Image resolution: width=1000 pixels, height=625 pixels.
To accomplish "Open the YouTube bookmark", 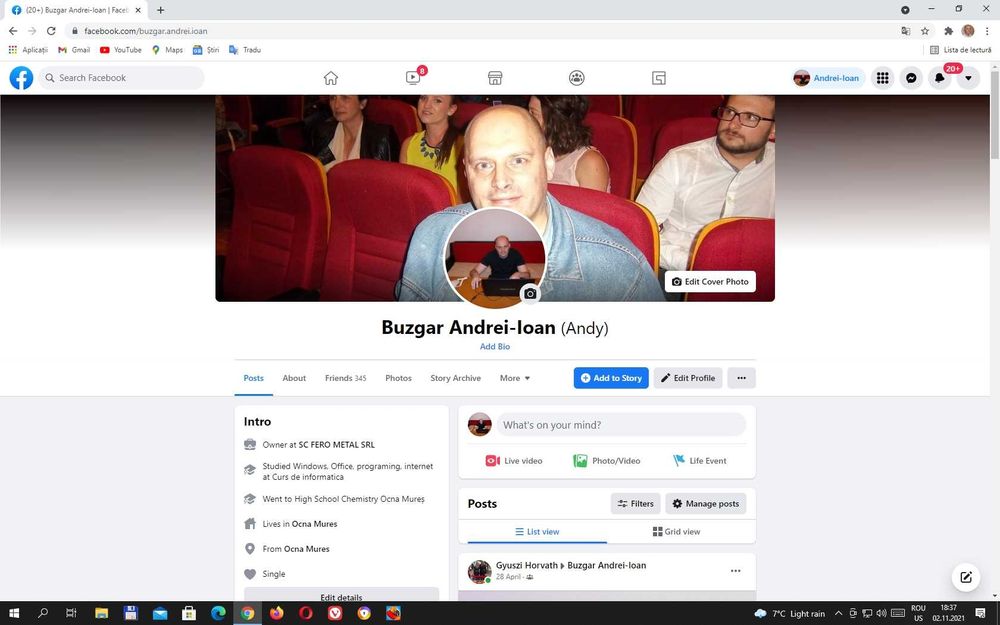I will pyautogui.click(x=121, y=50).
